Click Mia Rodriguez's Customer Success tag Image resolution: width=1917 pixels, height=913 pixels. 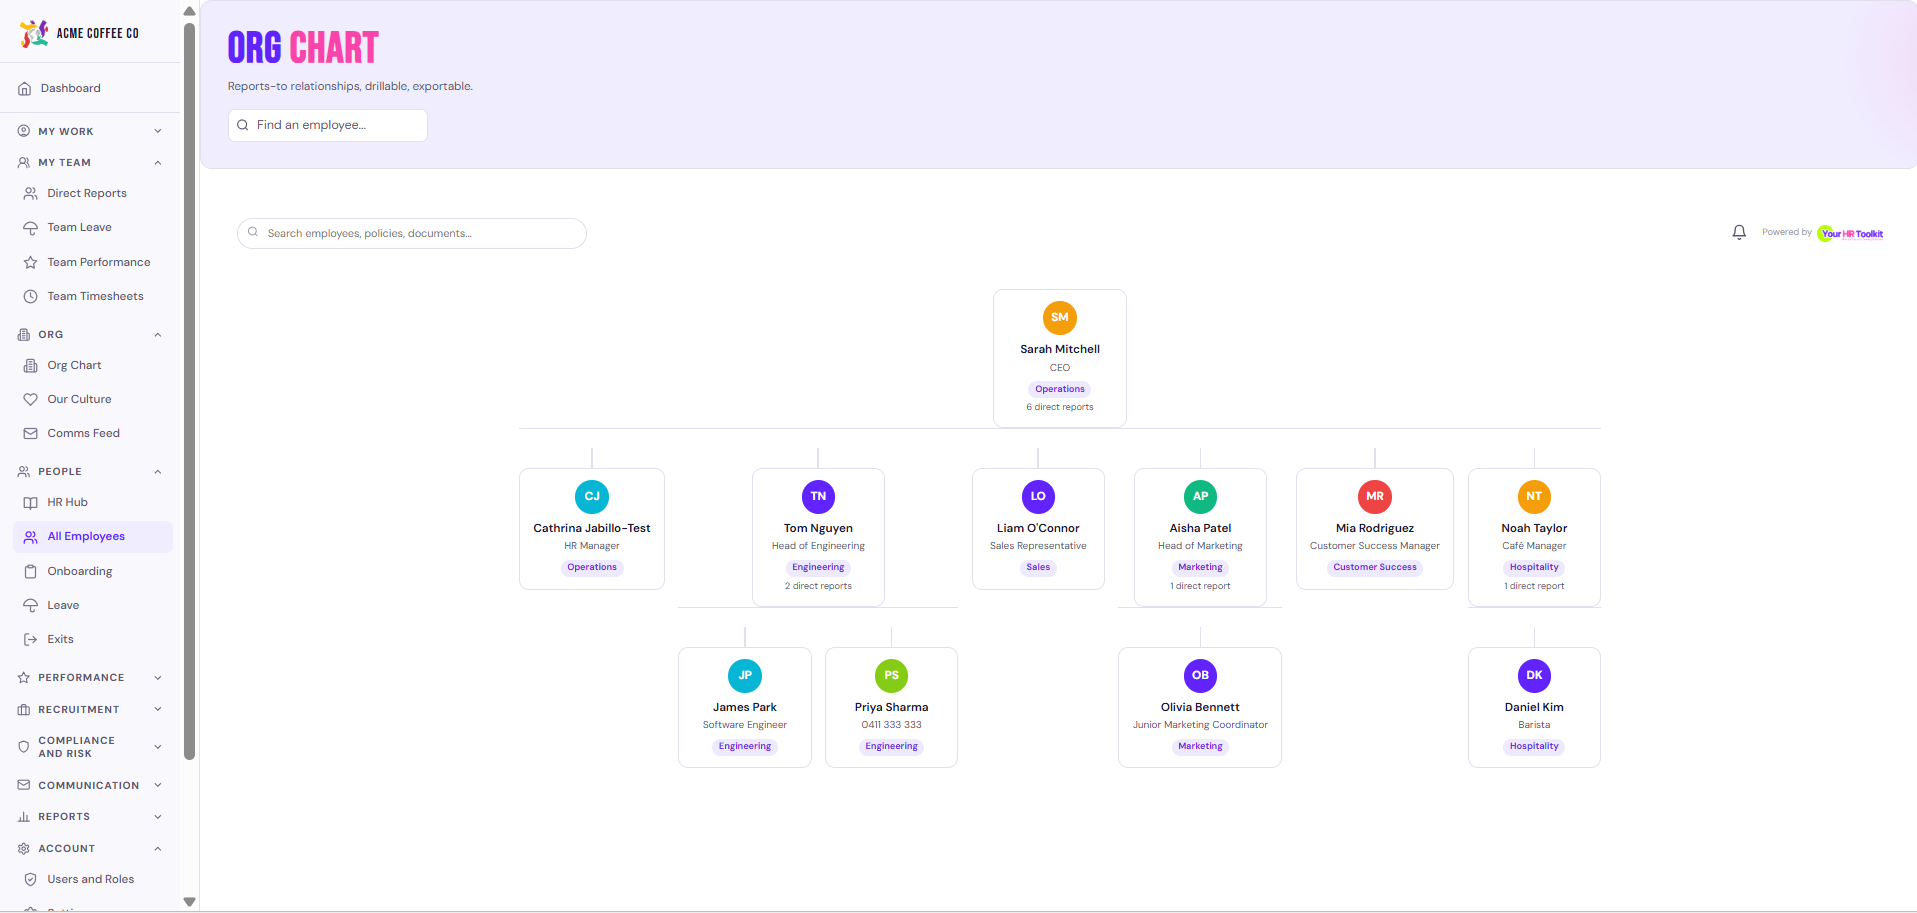1375,567
